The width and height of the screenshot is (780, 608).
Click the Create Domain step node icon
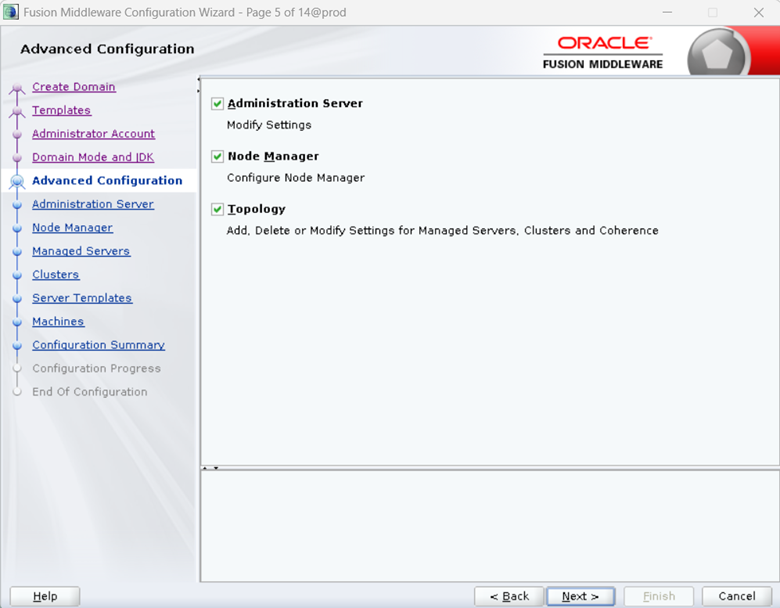tap(17, 89)
